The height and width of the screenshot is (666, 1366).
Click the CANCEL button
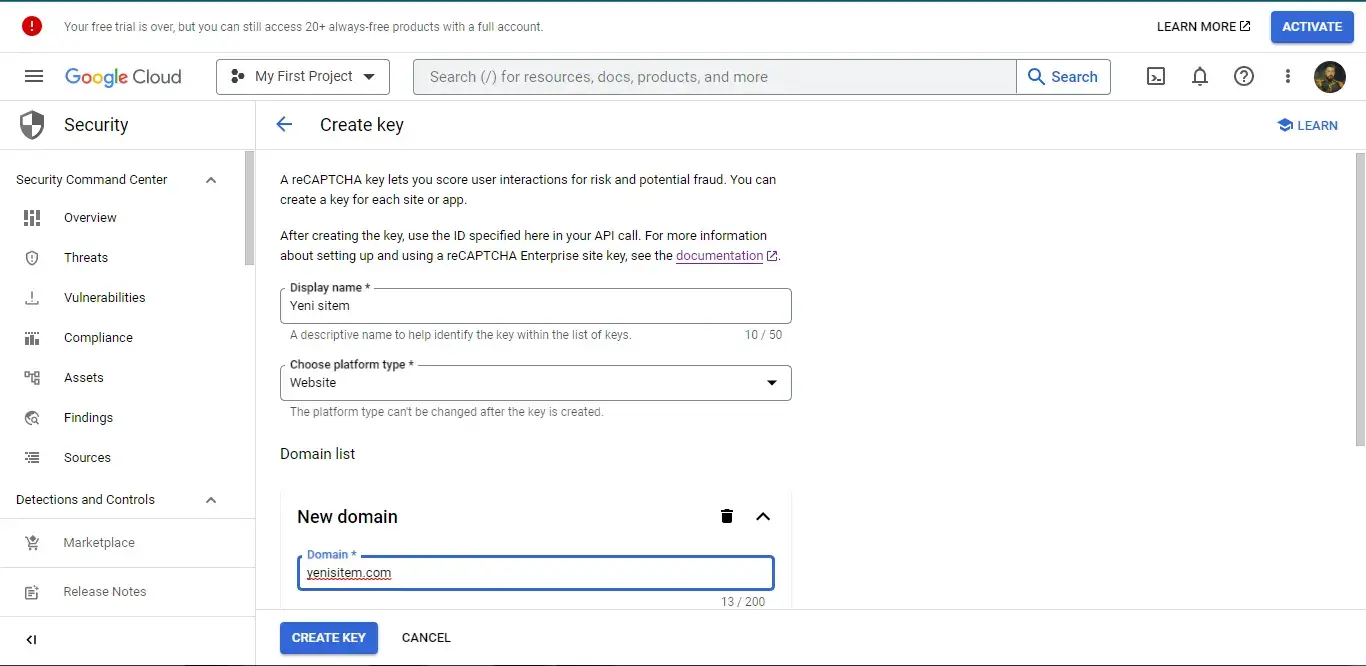(426, 638)
